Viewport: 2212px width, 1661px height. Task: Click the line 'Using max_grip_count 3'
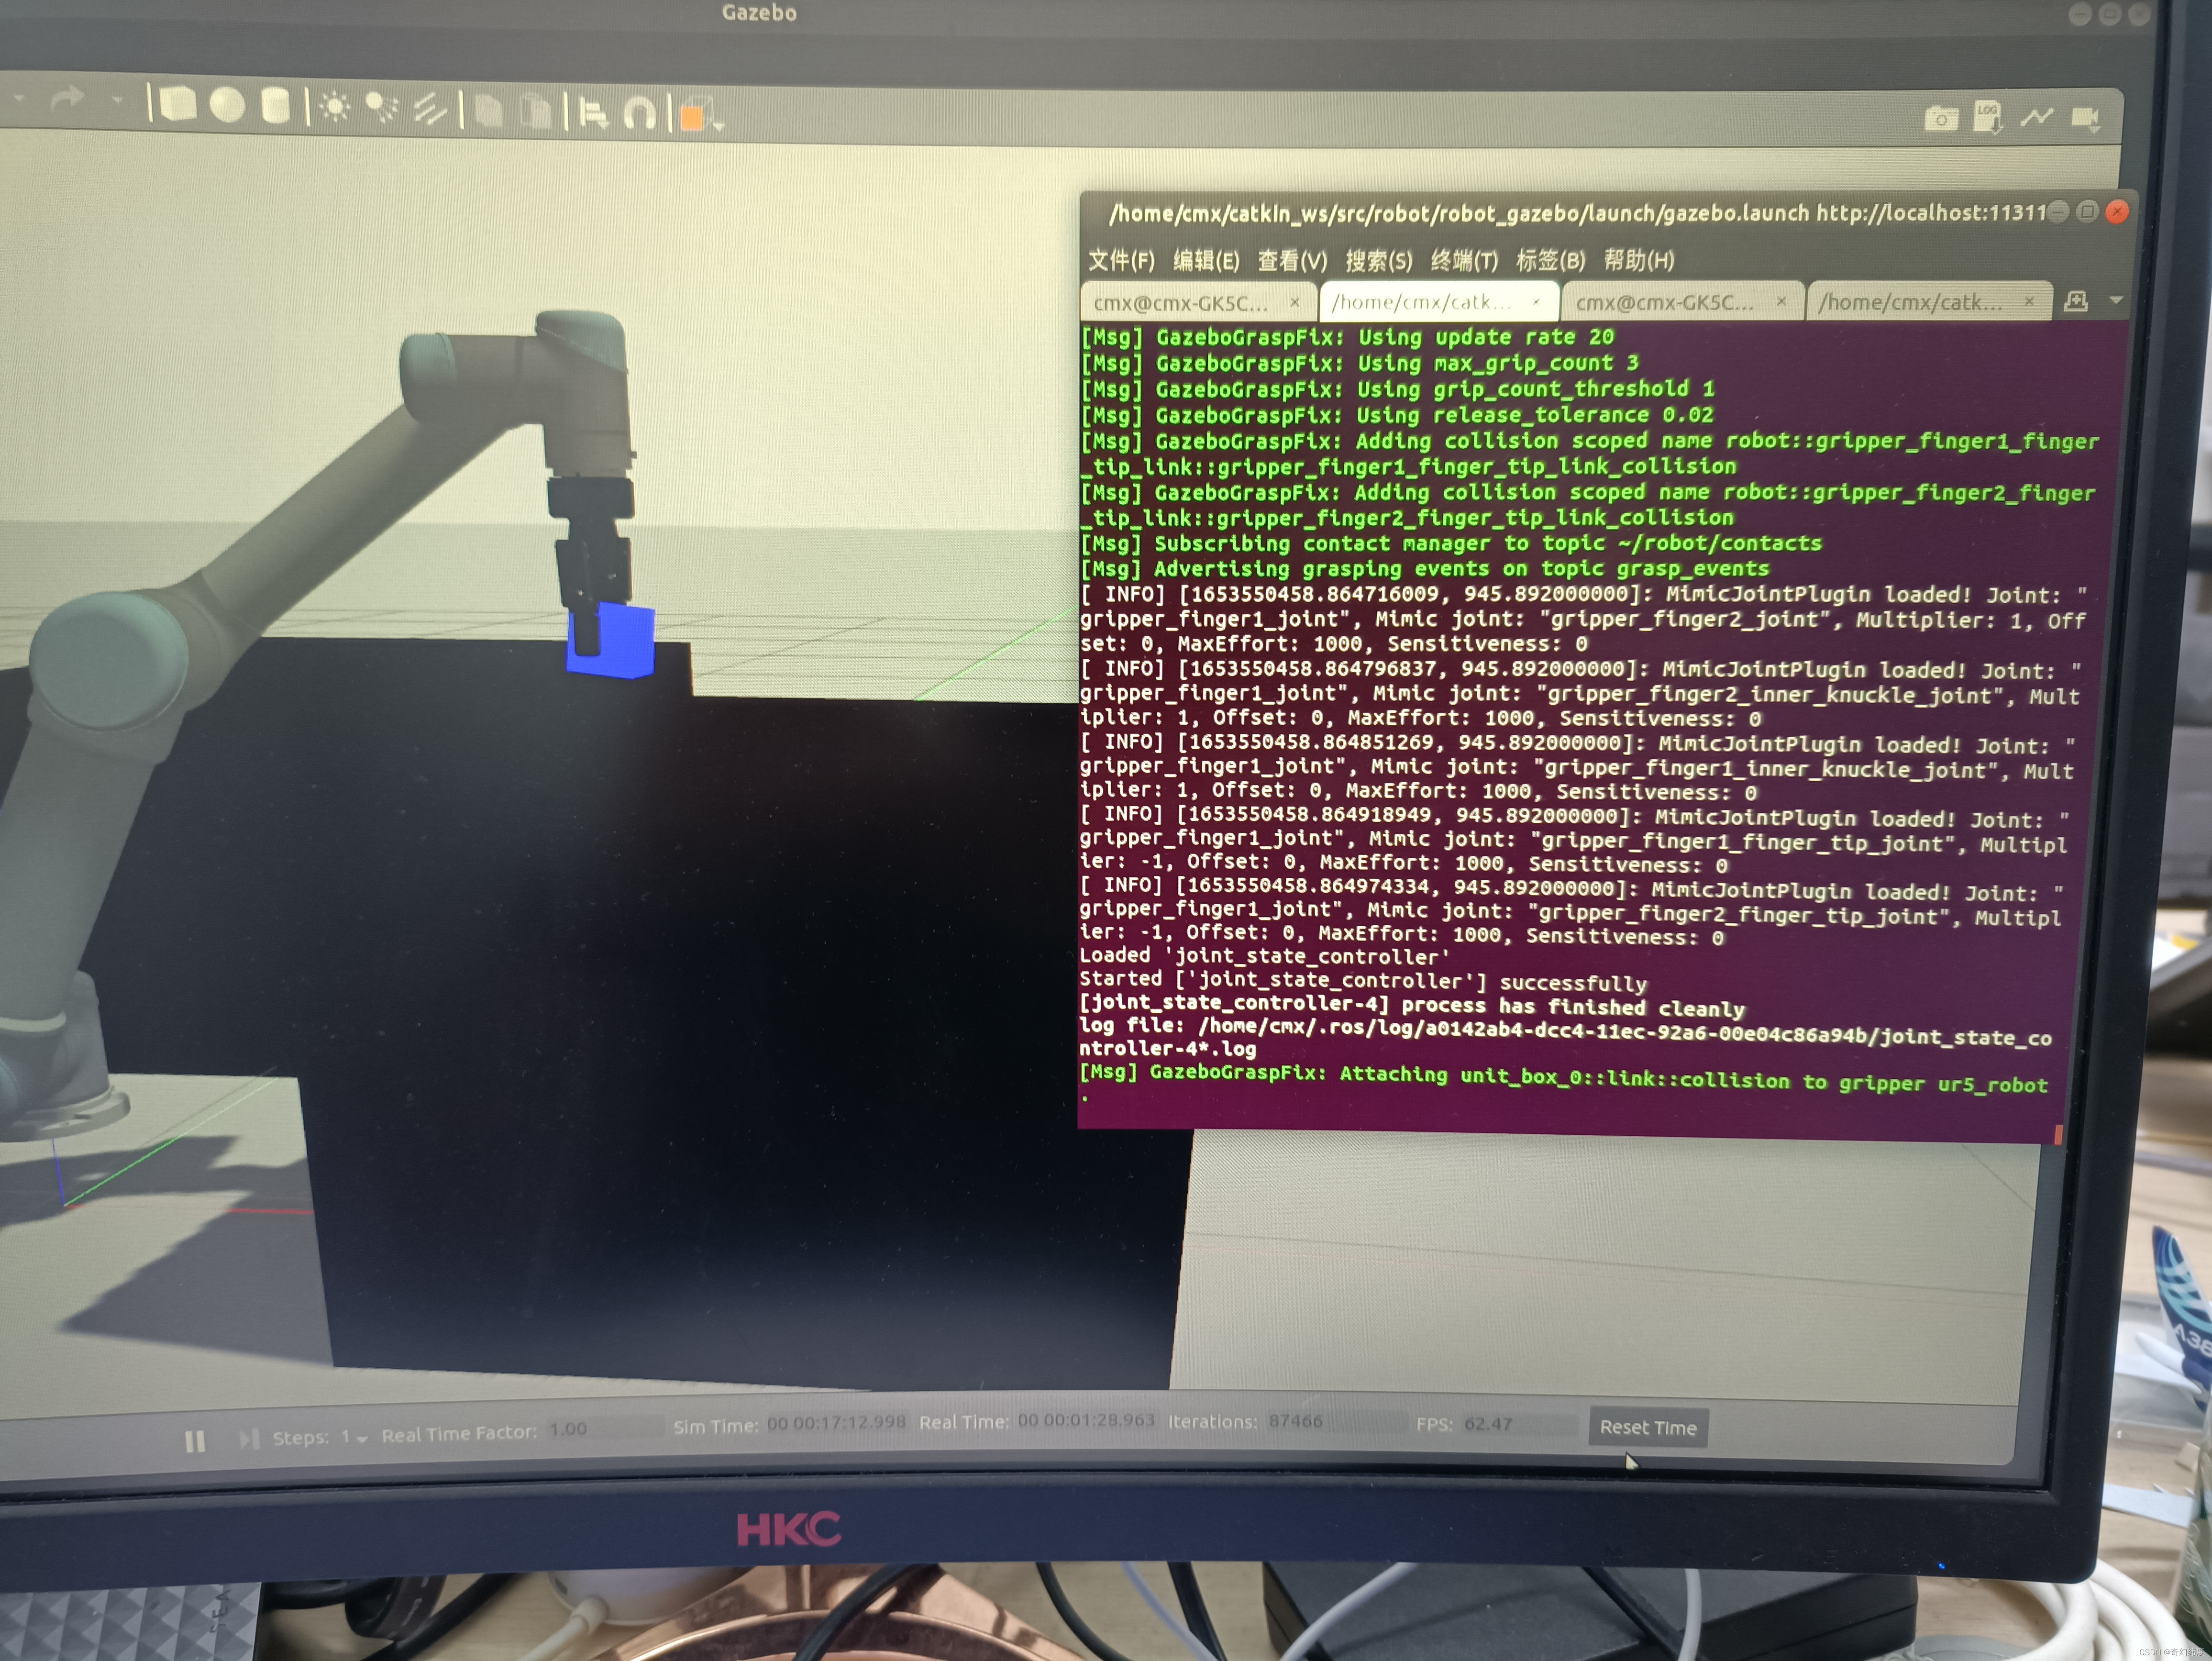coord(1359,363)
